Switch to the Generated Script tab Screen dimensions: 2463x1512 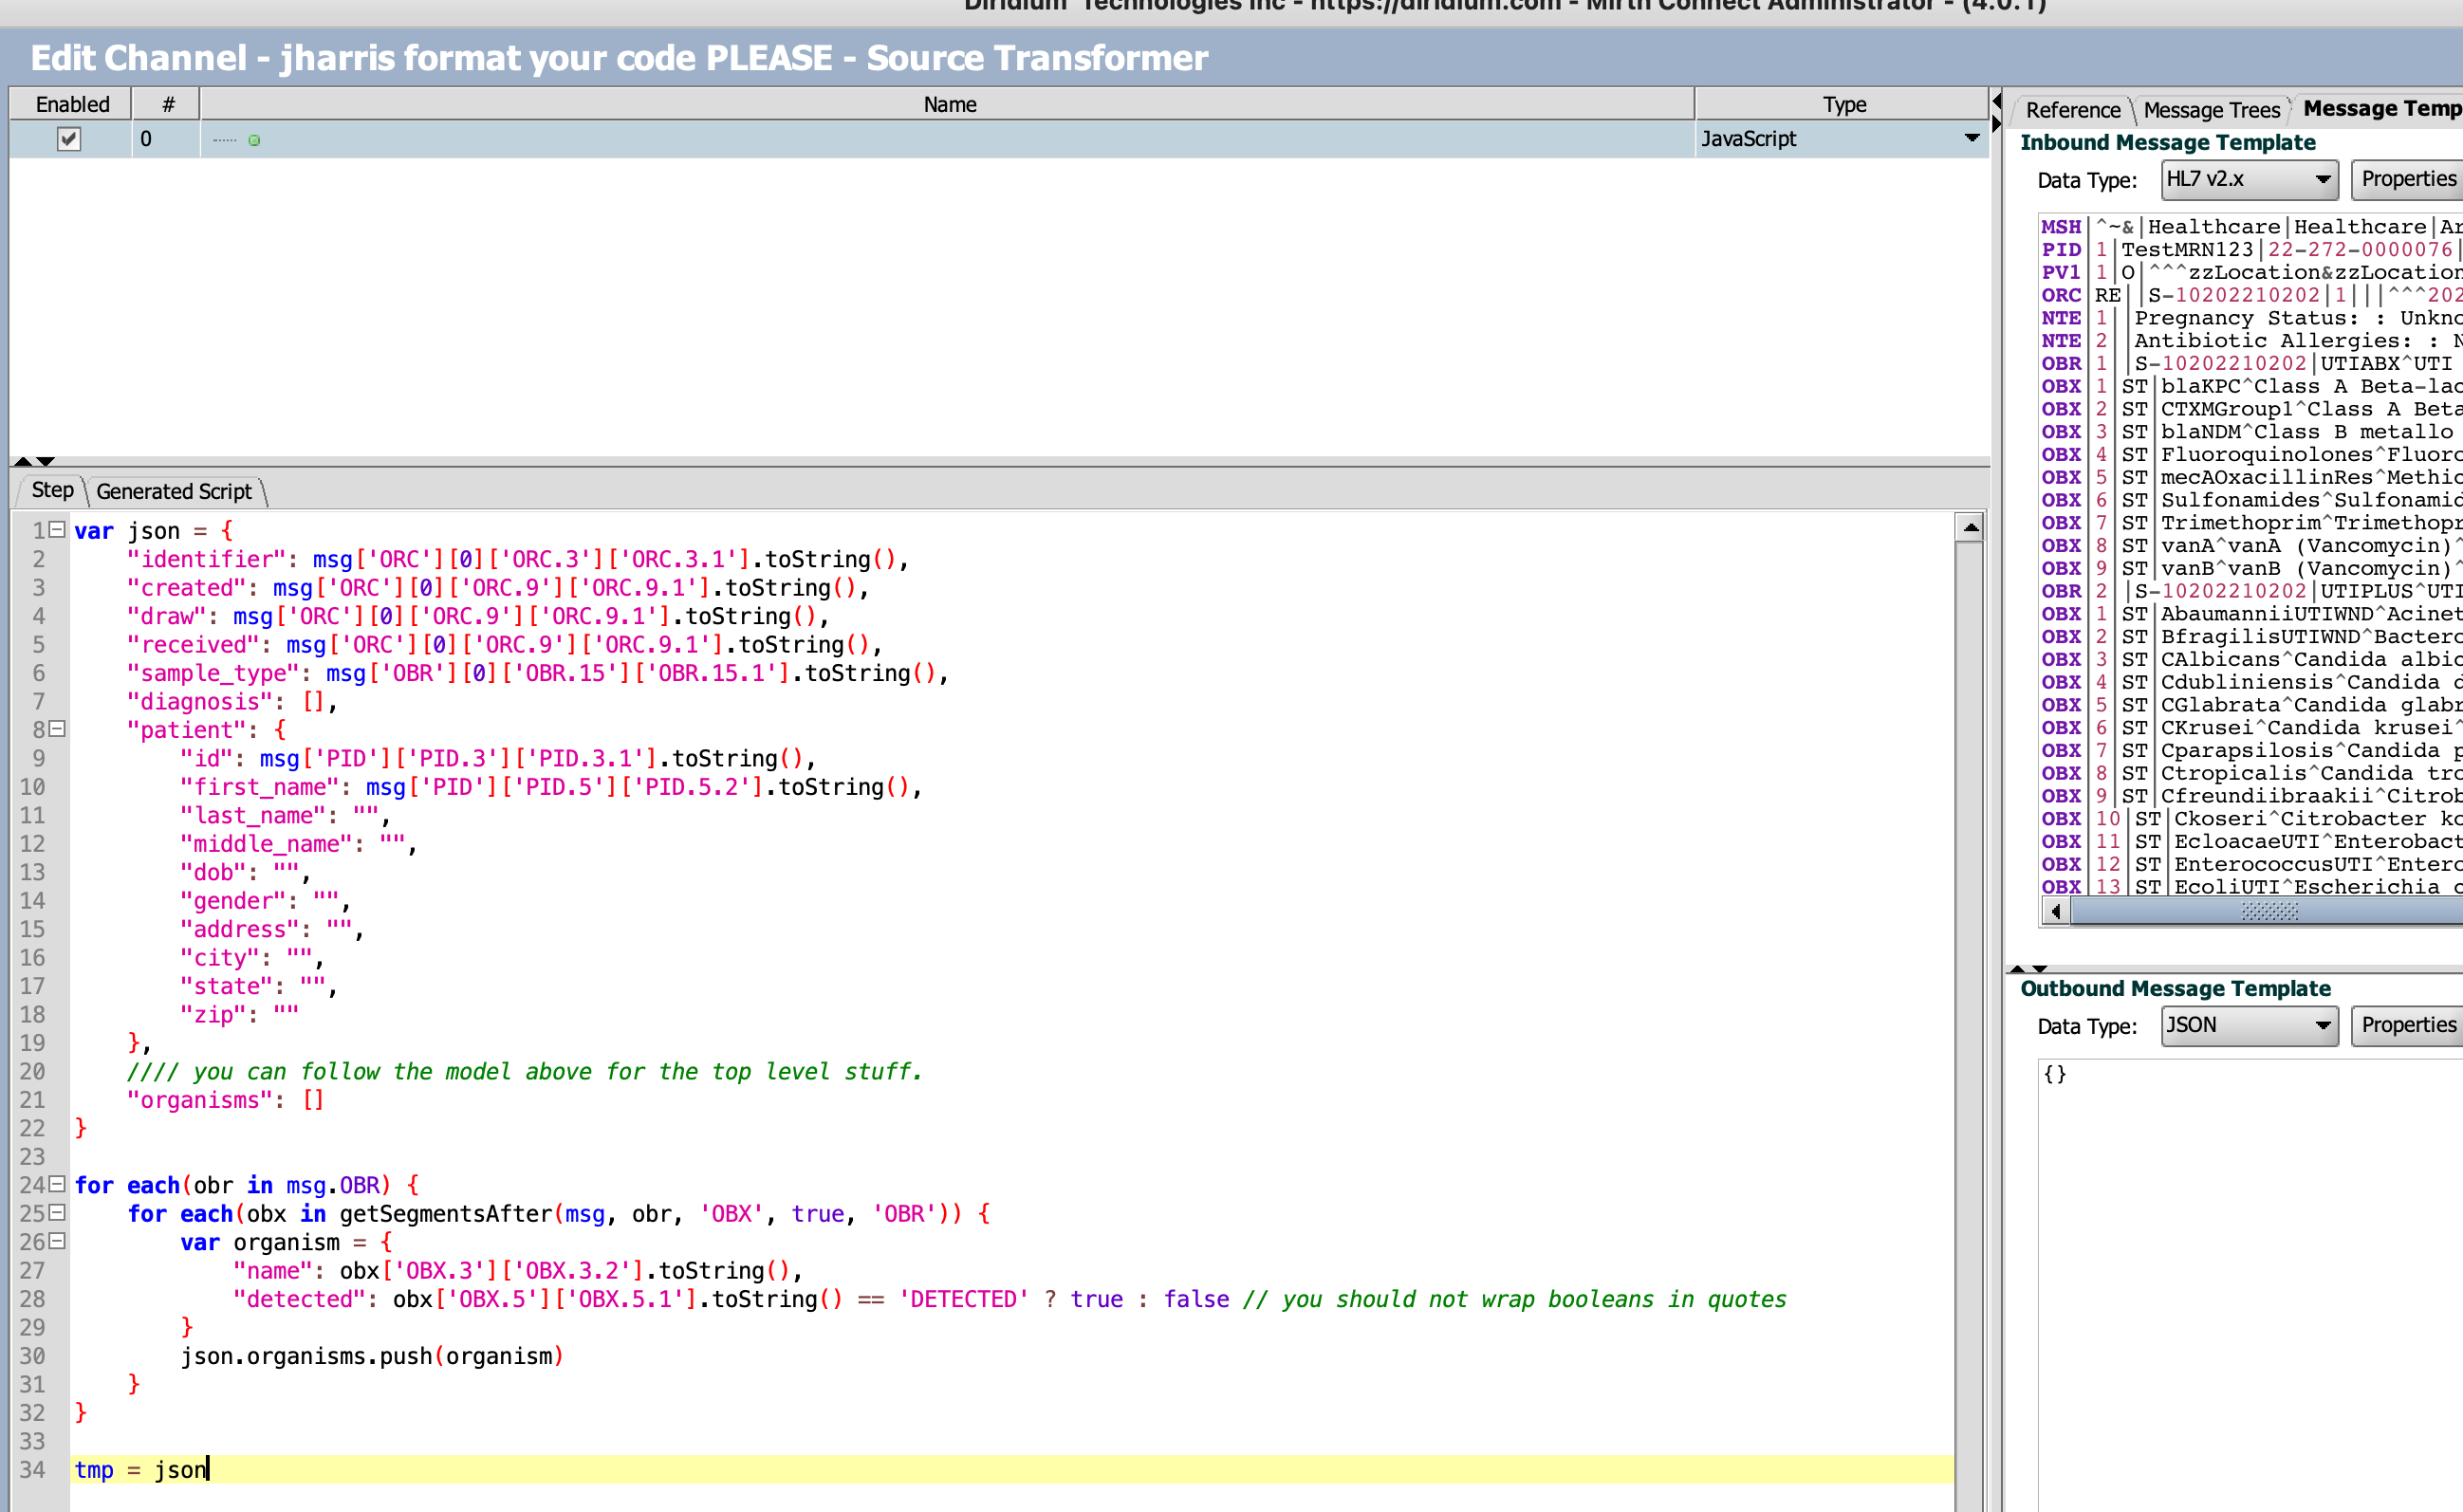[174, 491]
